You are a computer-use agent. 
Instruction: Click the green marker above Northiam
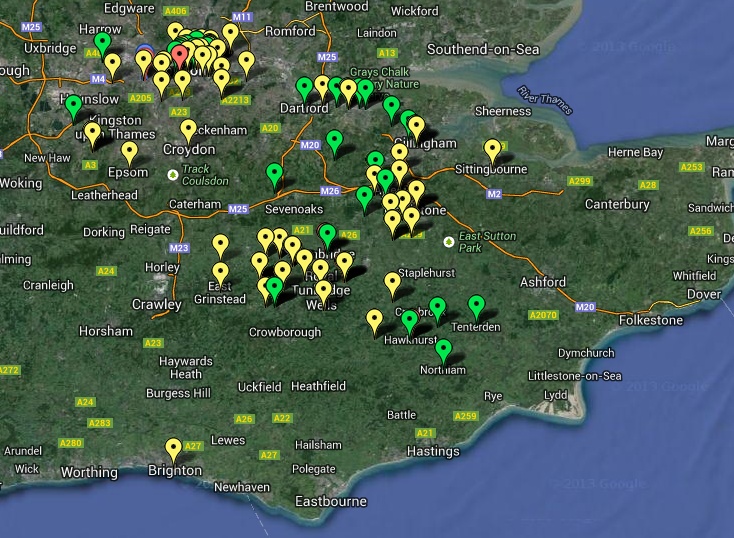(x=444, y=350)
